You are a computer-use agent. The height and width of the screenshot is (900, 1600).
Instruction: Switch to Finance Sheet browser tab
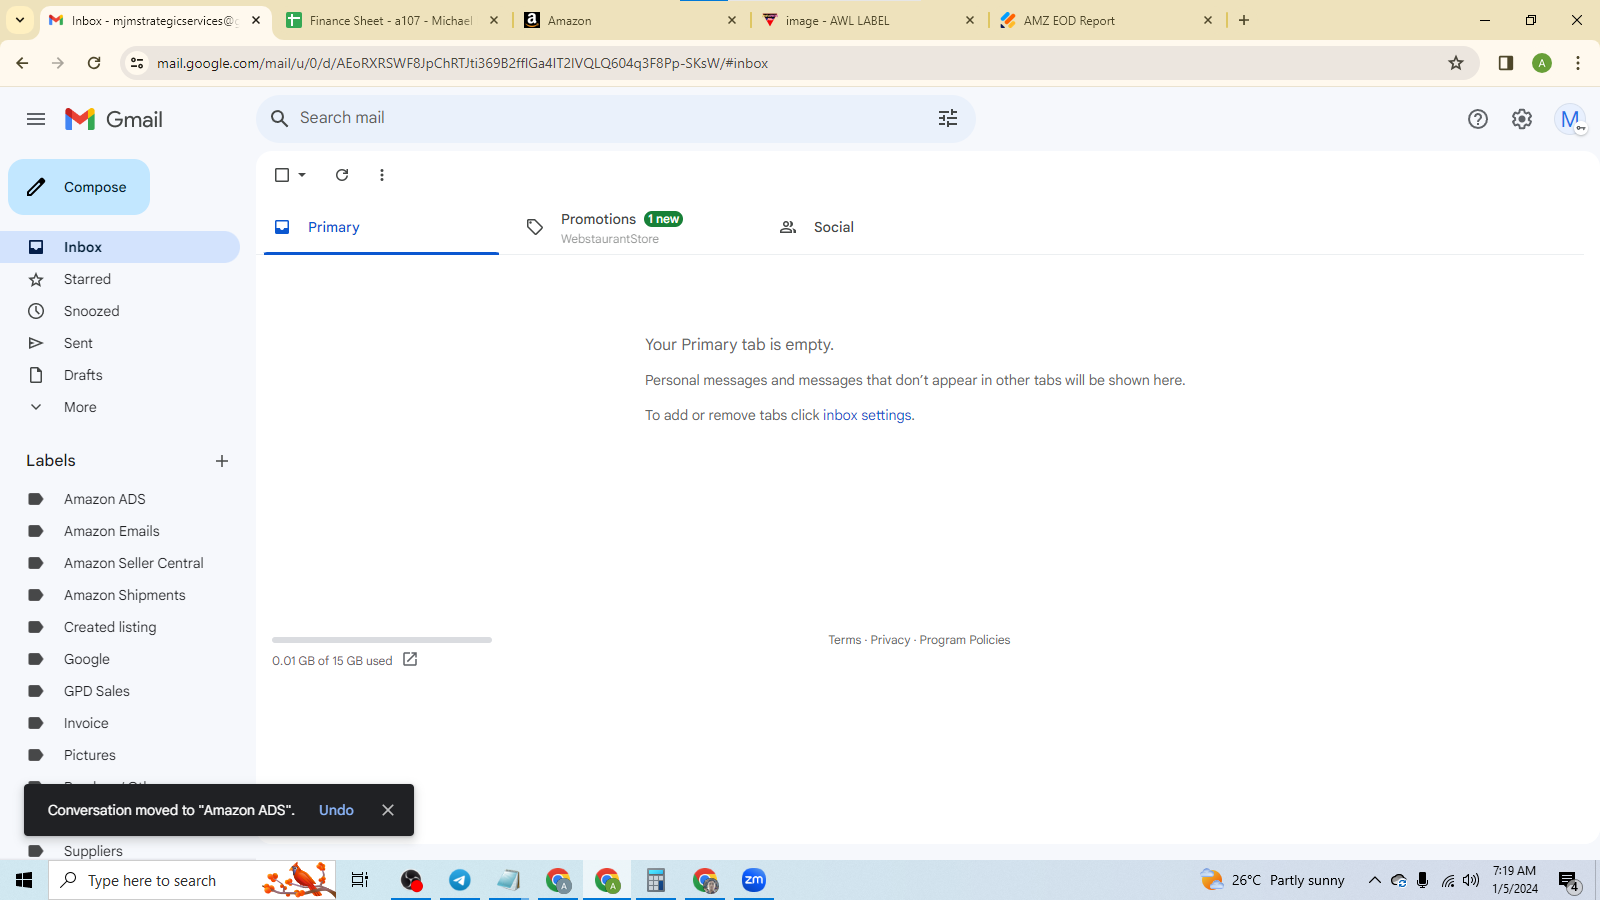[392, 20]
